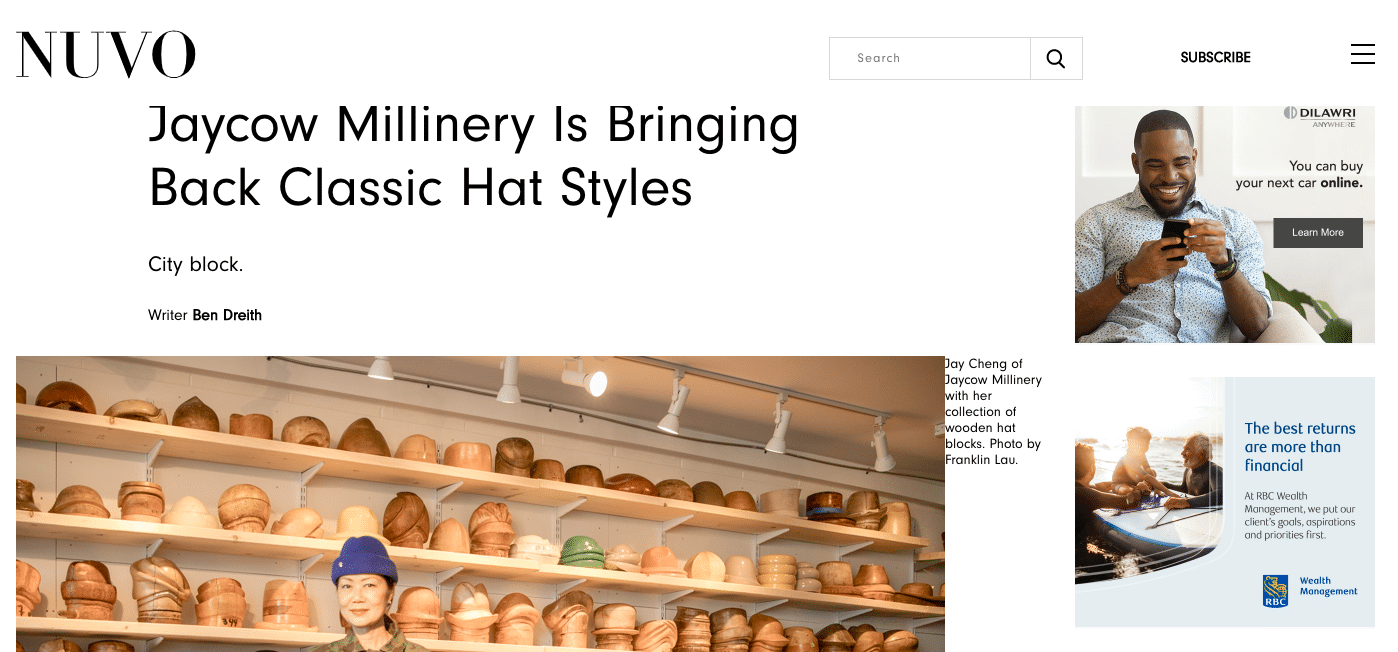Click the RBC ad body text paragraph
1398x652 pixels.
coord(1299,516)
